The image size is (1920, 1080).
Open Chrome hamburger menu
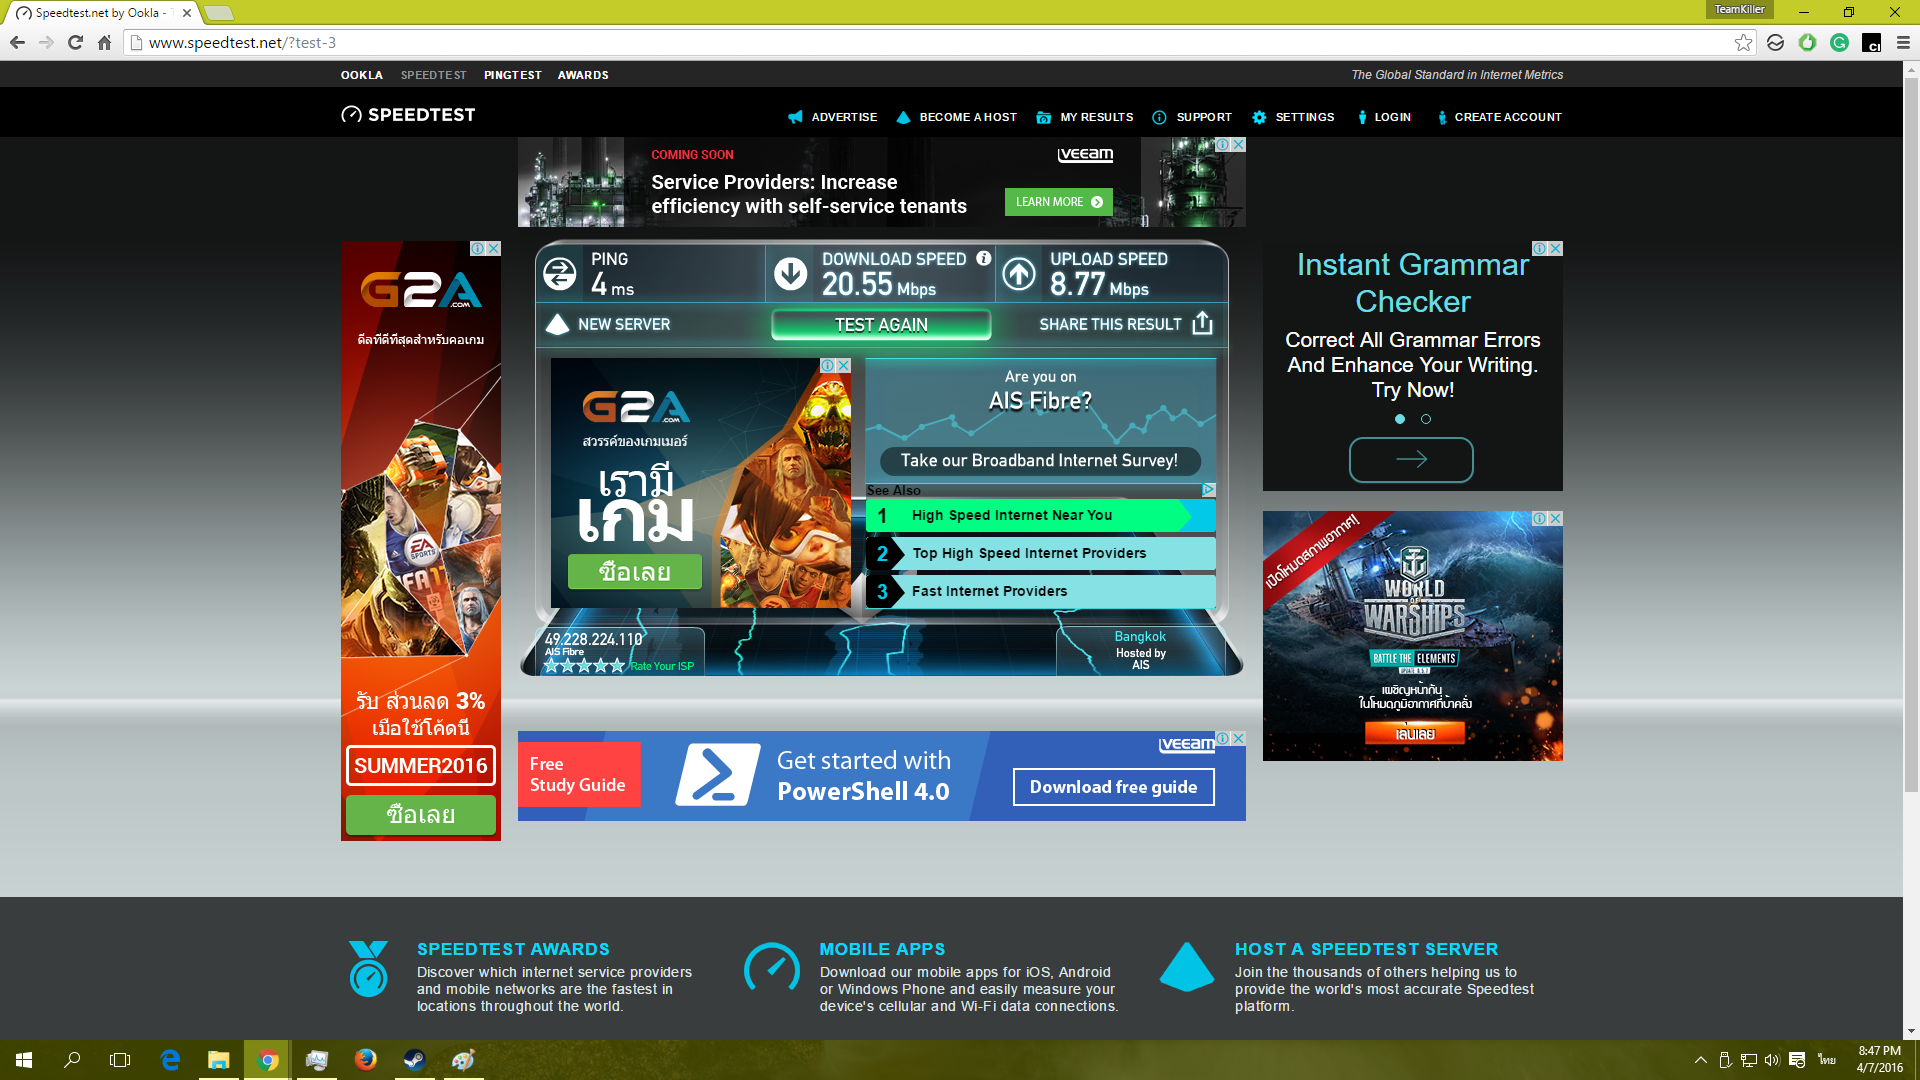[x=1903, y=42]
